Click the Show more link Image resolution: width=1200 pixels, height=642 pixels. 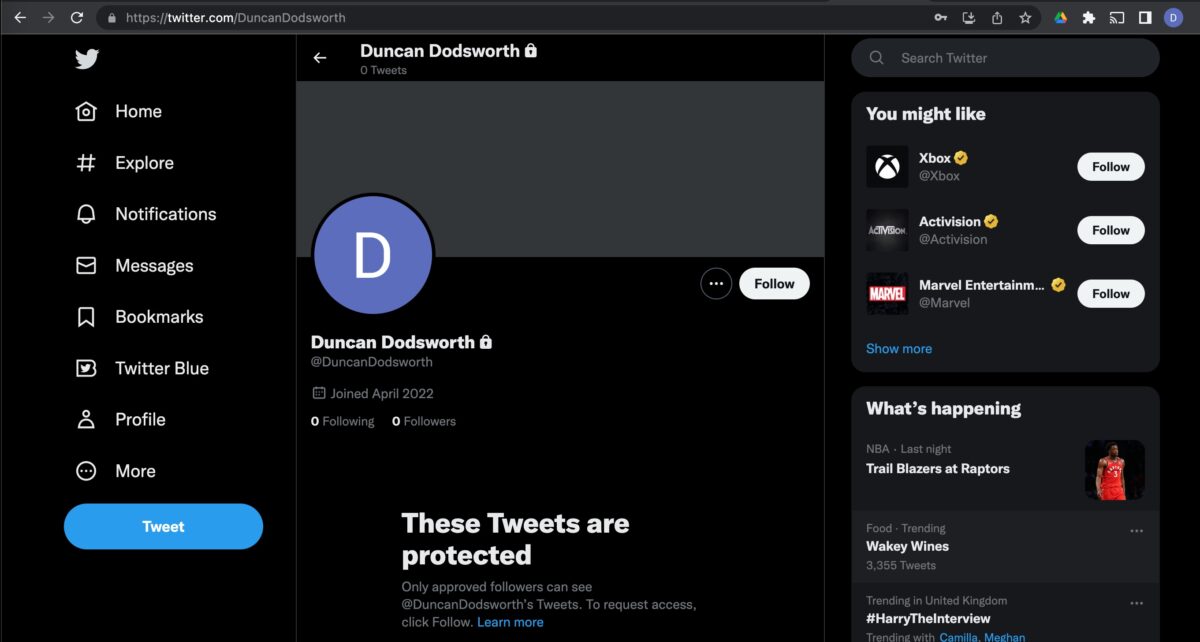898,349
